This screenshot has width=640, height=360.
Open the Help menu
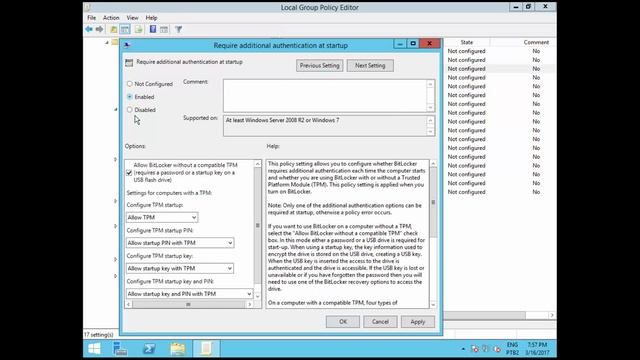point(151,18)
